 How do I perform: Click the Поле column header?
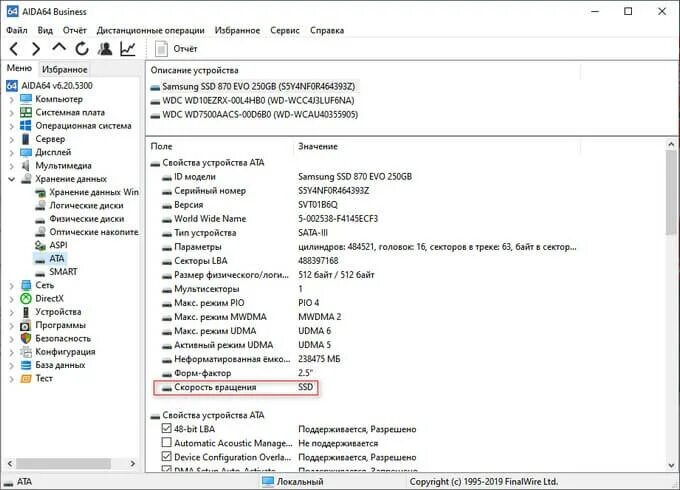222,147
